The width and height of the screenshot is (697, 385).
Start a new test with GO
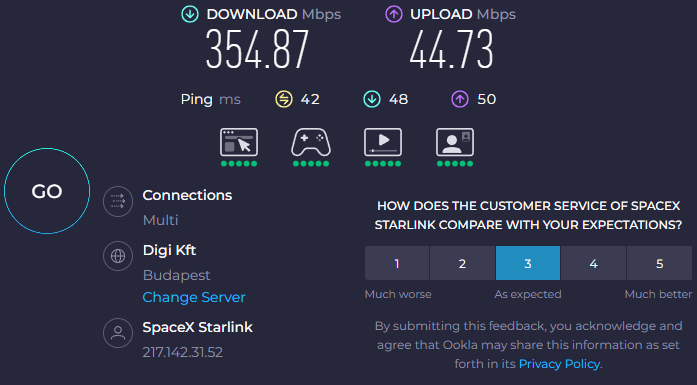pos(47,191)
